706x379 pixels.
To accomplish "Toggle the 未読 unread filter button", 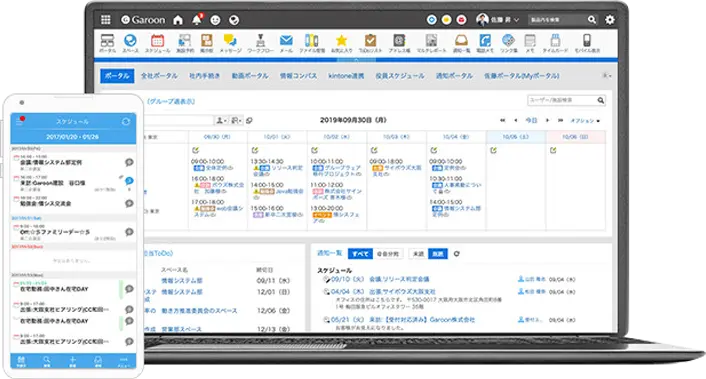I will pos(418,254).
